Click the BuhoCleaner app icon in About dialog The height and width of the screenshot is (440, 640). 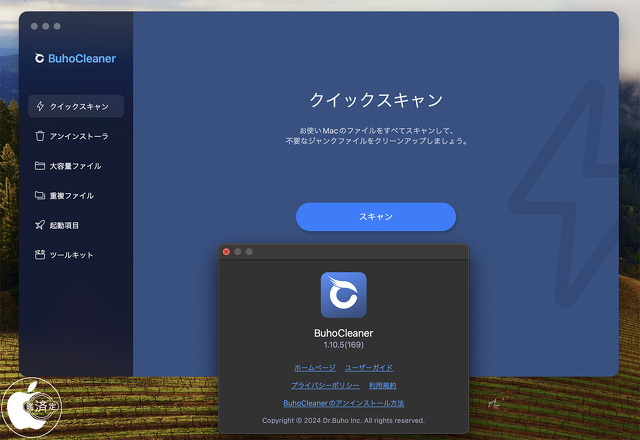343,295
